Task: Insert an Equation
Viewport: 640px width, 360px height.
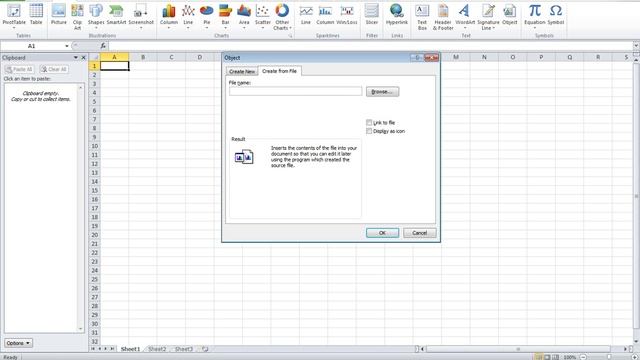Action: 535,15
